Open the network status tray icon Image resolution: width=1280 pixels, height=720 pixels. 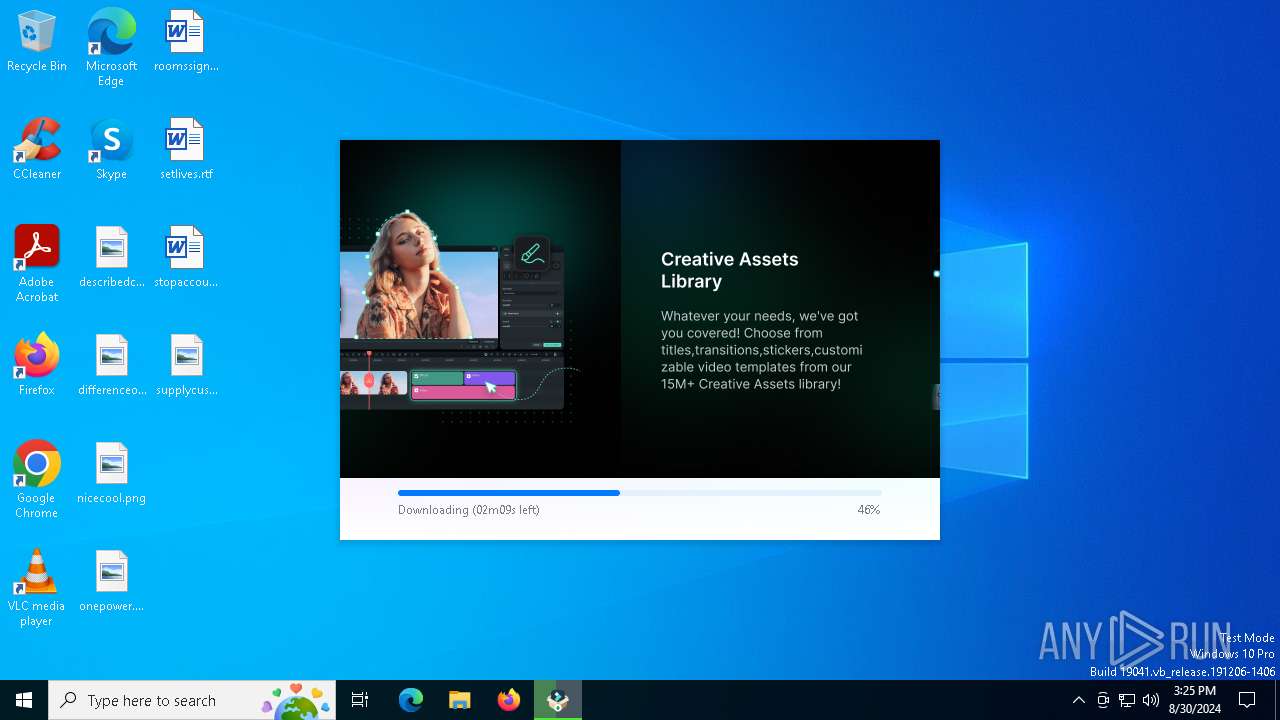(1127, 700)
